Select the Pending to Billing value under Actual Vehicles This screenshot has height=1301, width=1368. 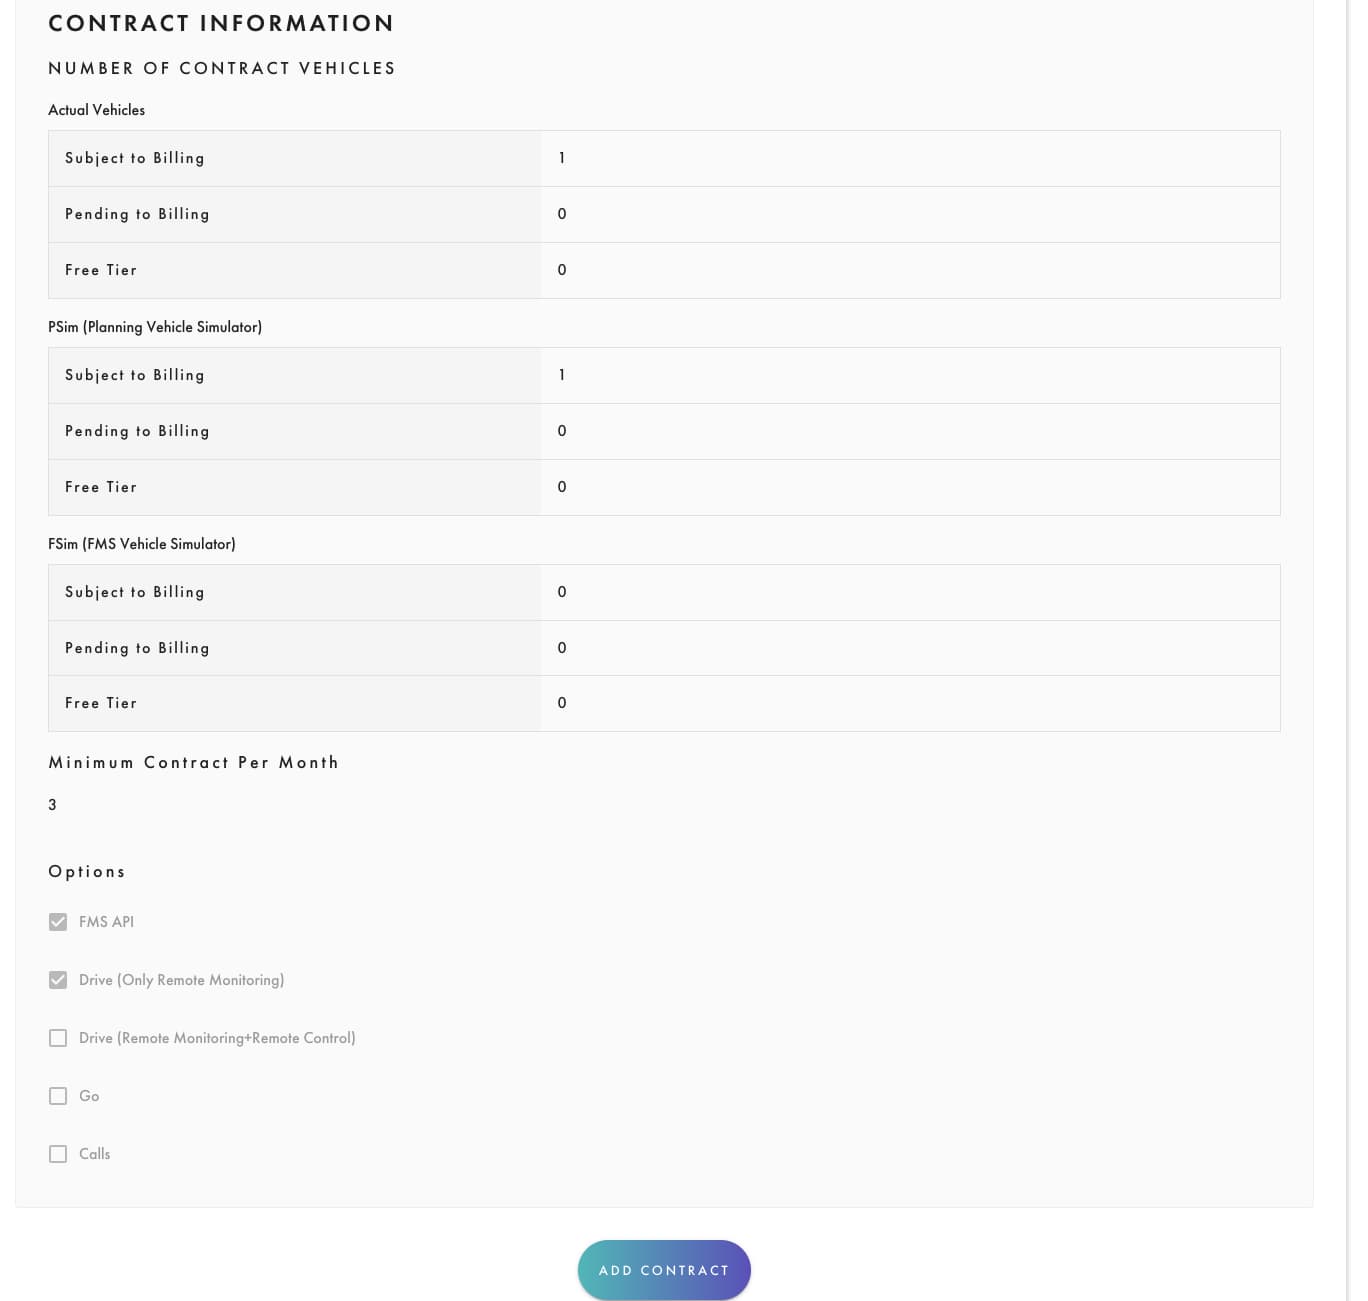click(x=562, y=213)
